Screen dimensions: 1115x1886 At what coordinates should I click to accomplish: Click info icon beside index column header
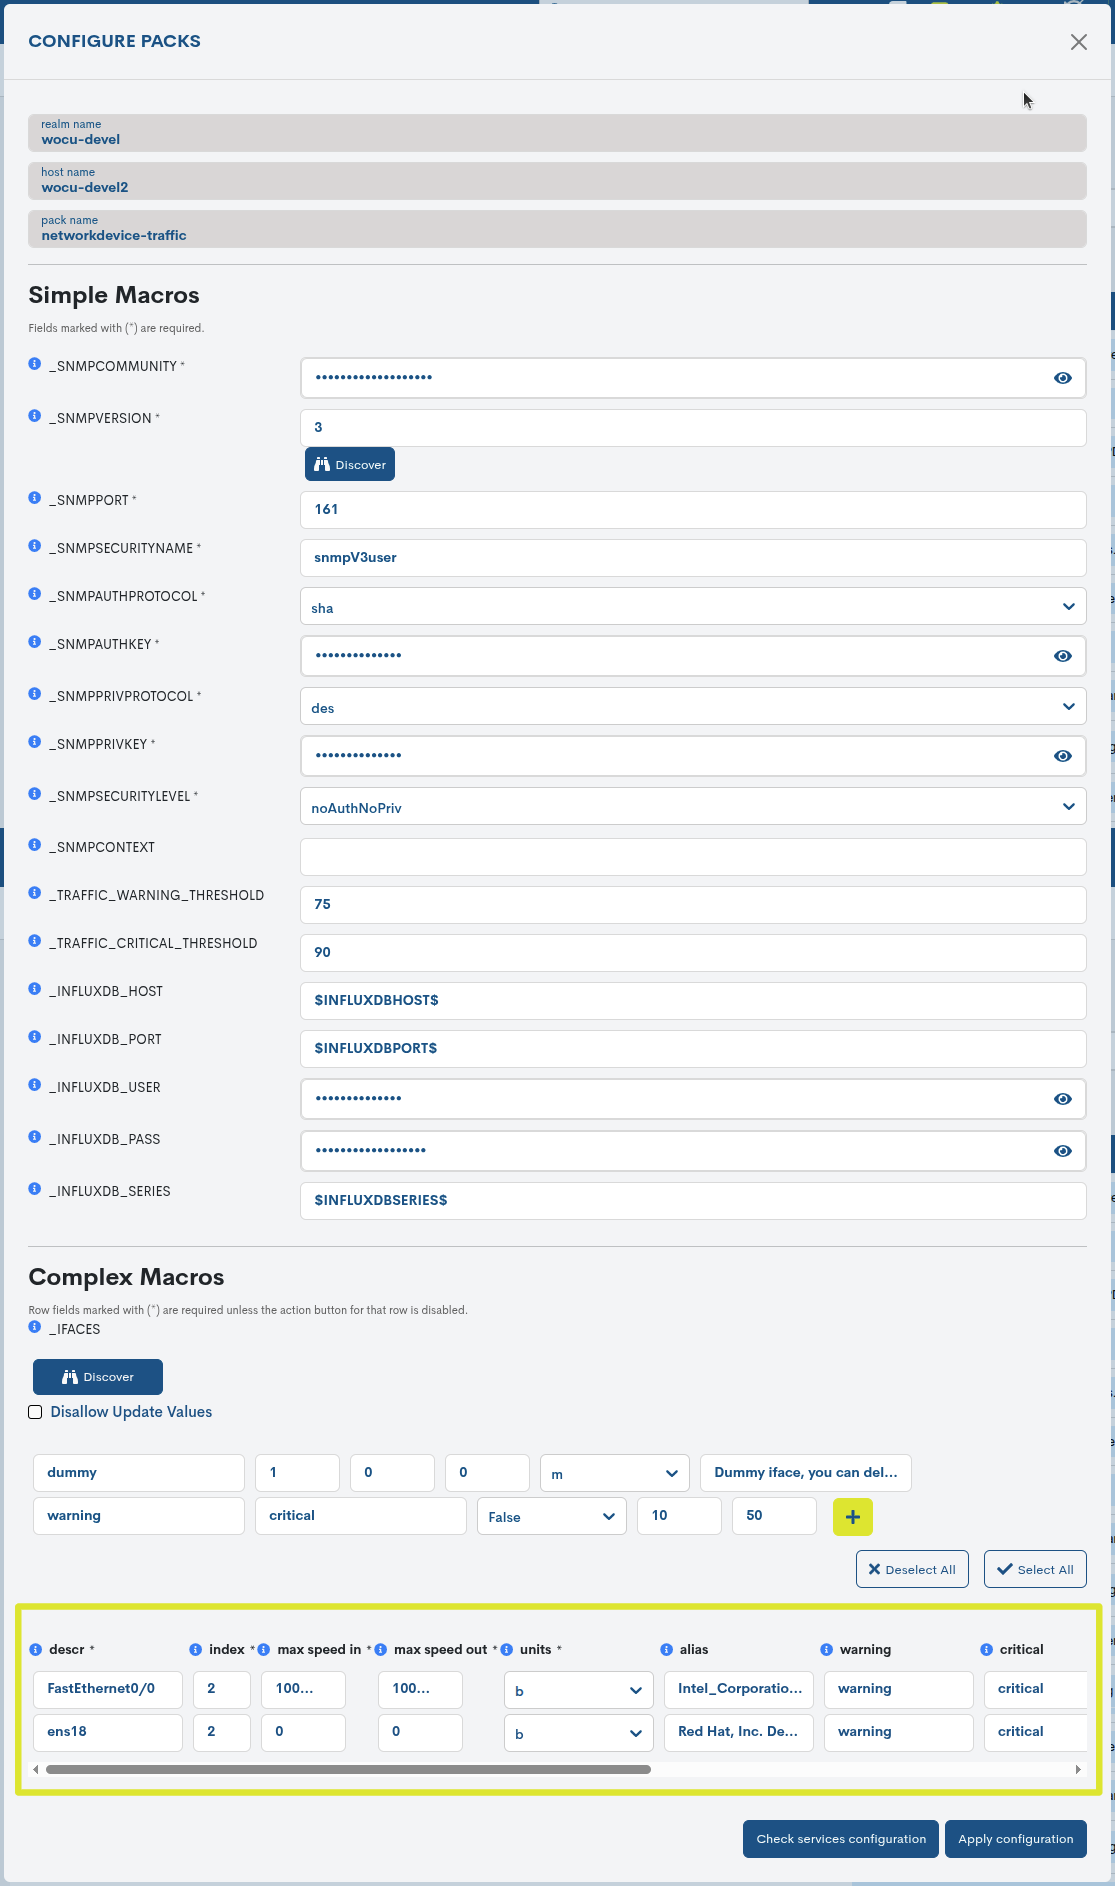point(196,1650)
